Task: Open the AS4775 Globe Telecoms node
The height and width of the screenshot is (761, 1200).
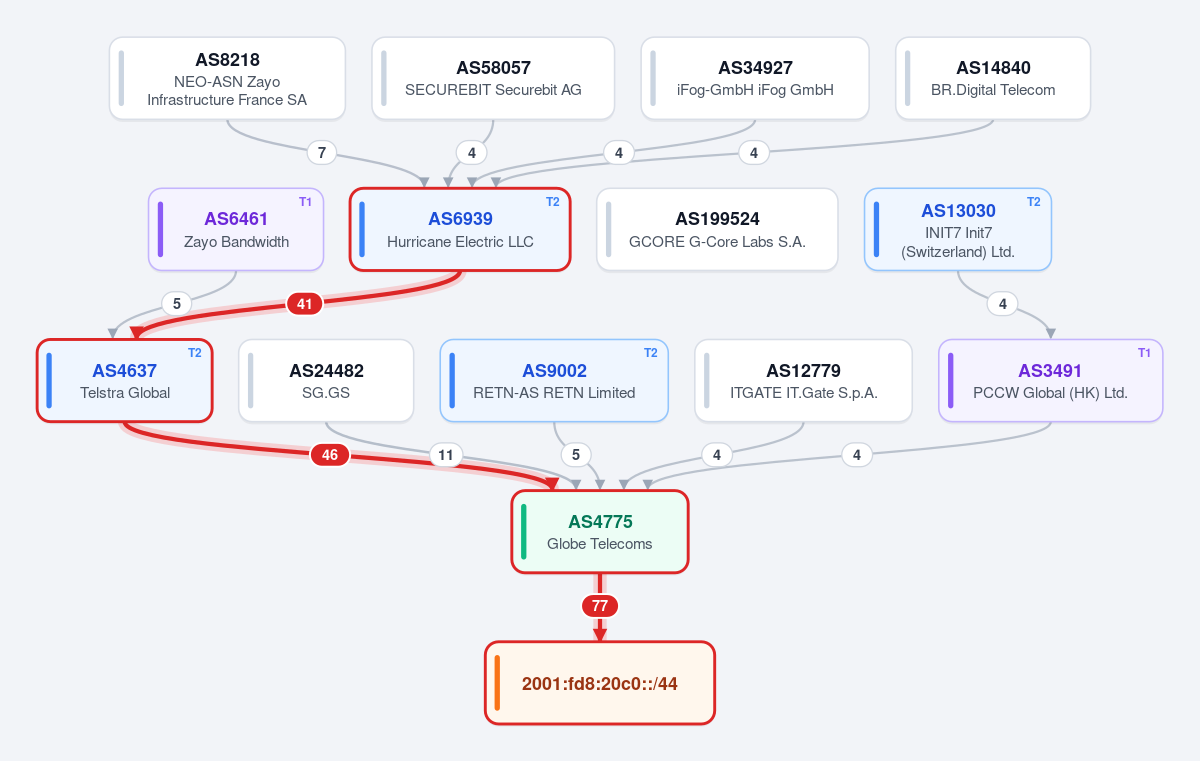Action: pos(600,532)
